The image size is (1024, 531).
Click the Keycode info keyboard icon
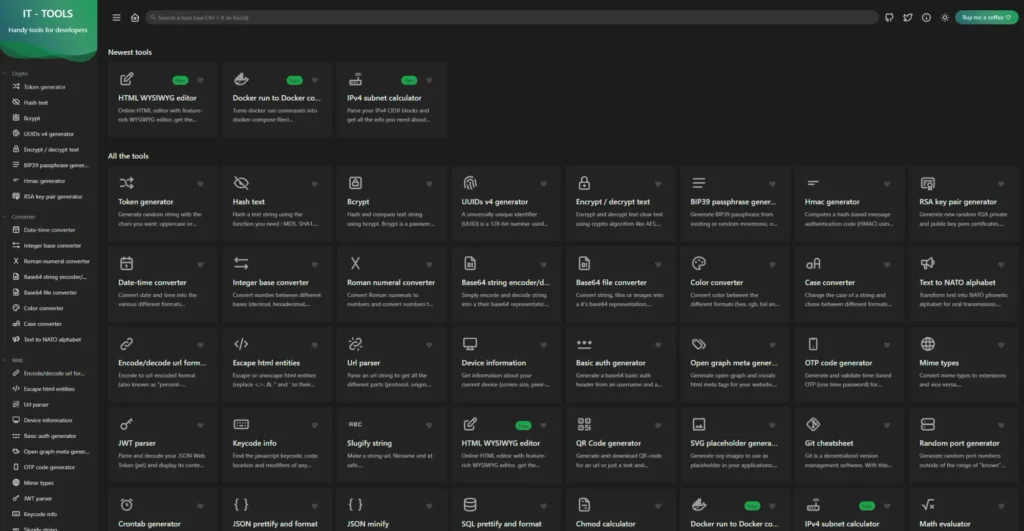[241, 424]
